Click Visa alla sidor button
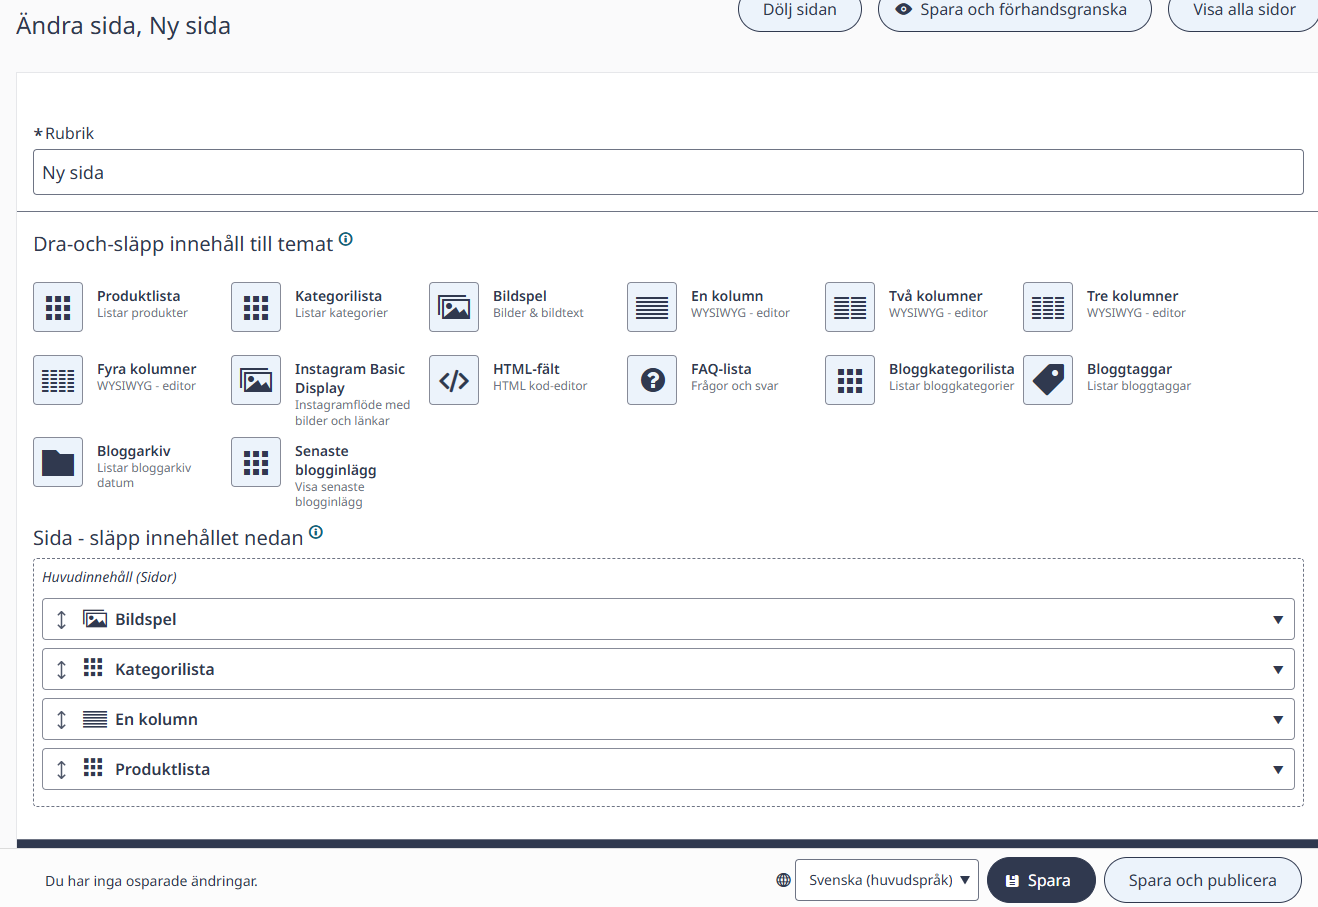This screenshot has width=1318, height=907. coord(1244,11)
